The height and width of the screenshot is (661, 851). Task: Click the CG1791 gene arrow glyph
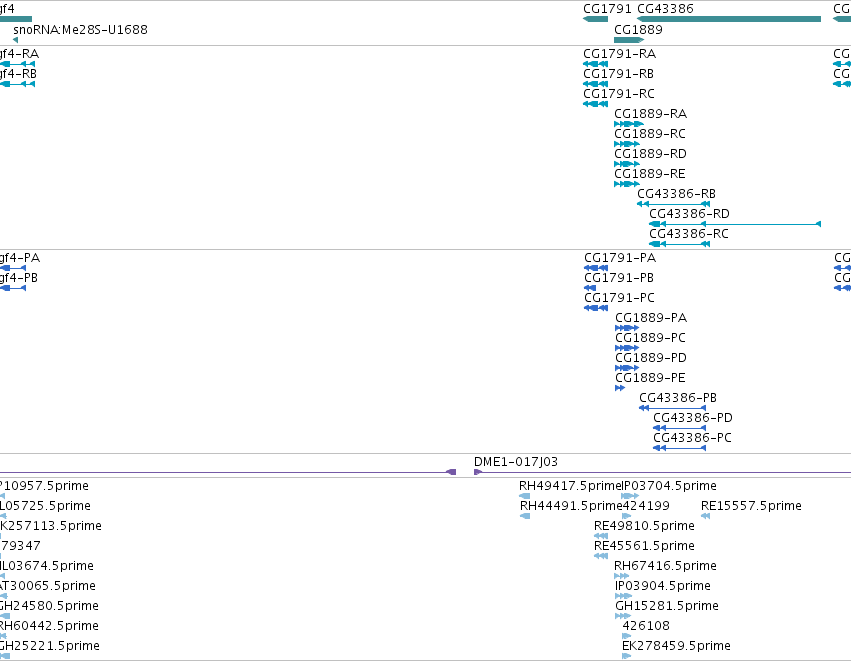(x=595, y=19)
